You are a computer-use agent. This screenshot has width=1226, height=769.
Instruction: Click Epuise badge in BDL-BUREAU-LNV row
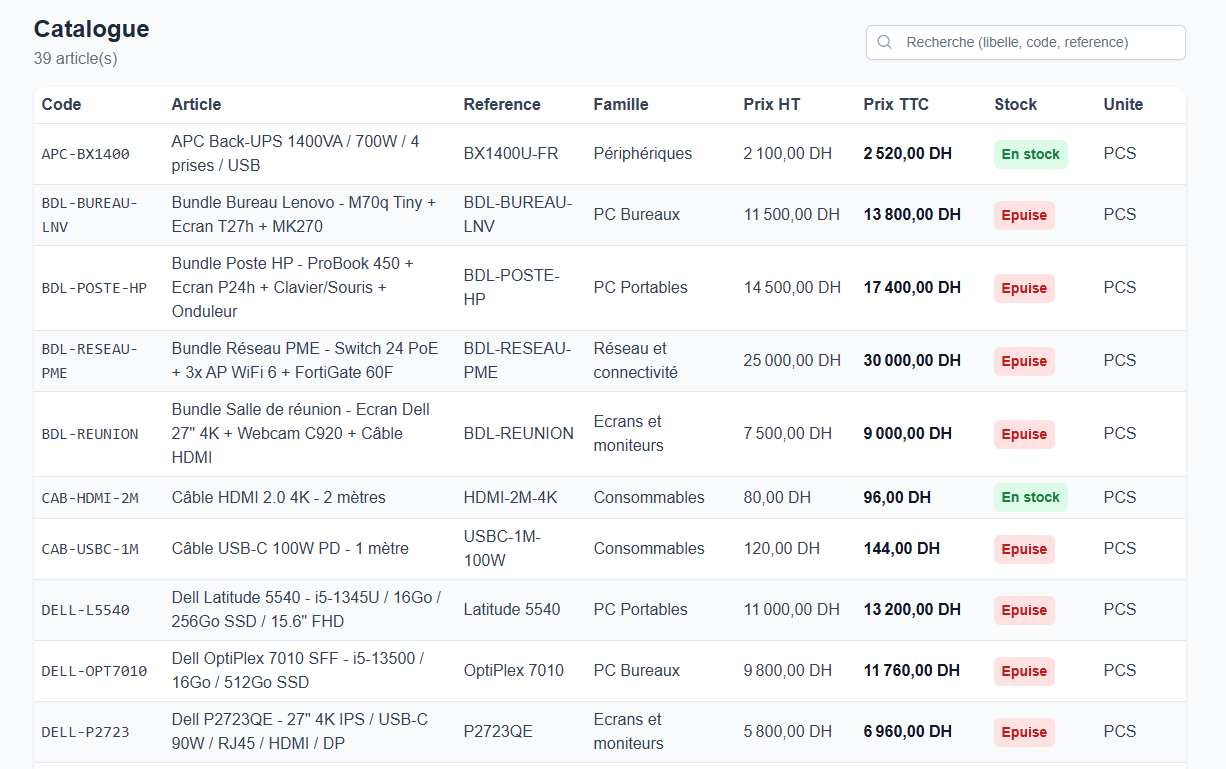[x=1024, y=215]
